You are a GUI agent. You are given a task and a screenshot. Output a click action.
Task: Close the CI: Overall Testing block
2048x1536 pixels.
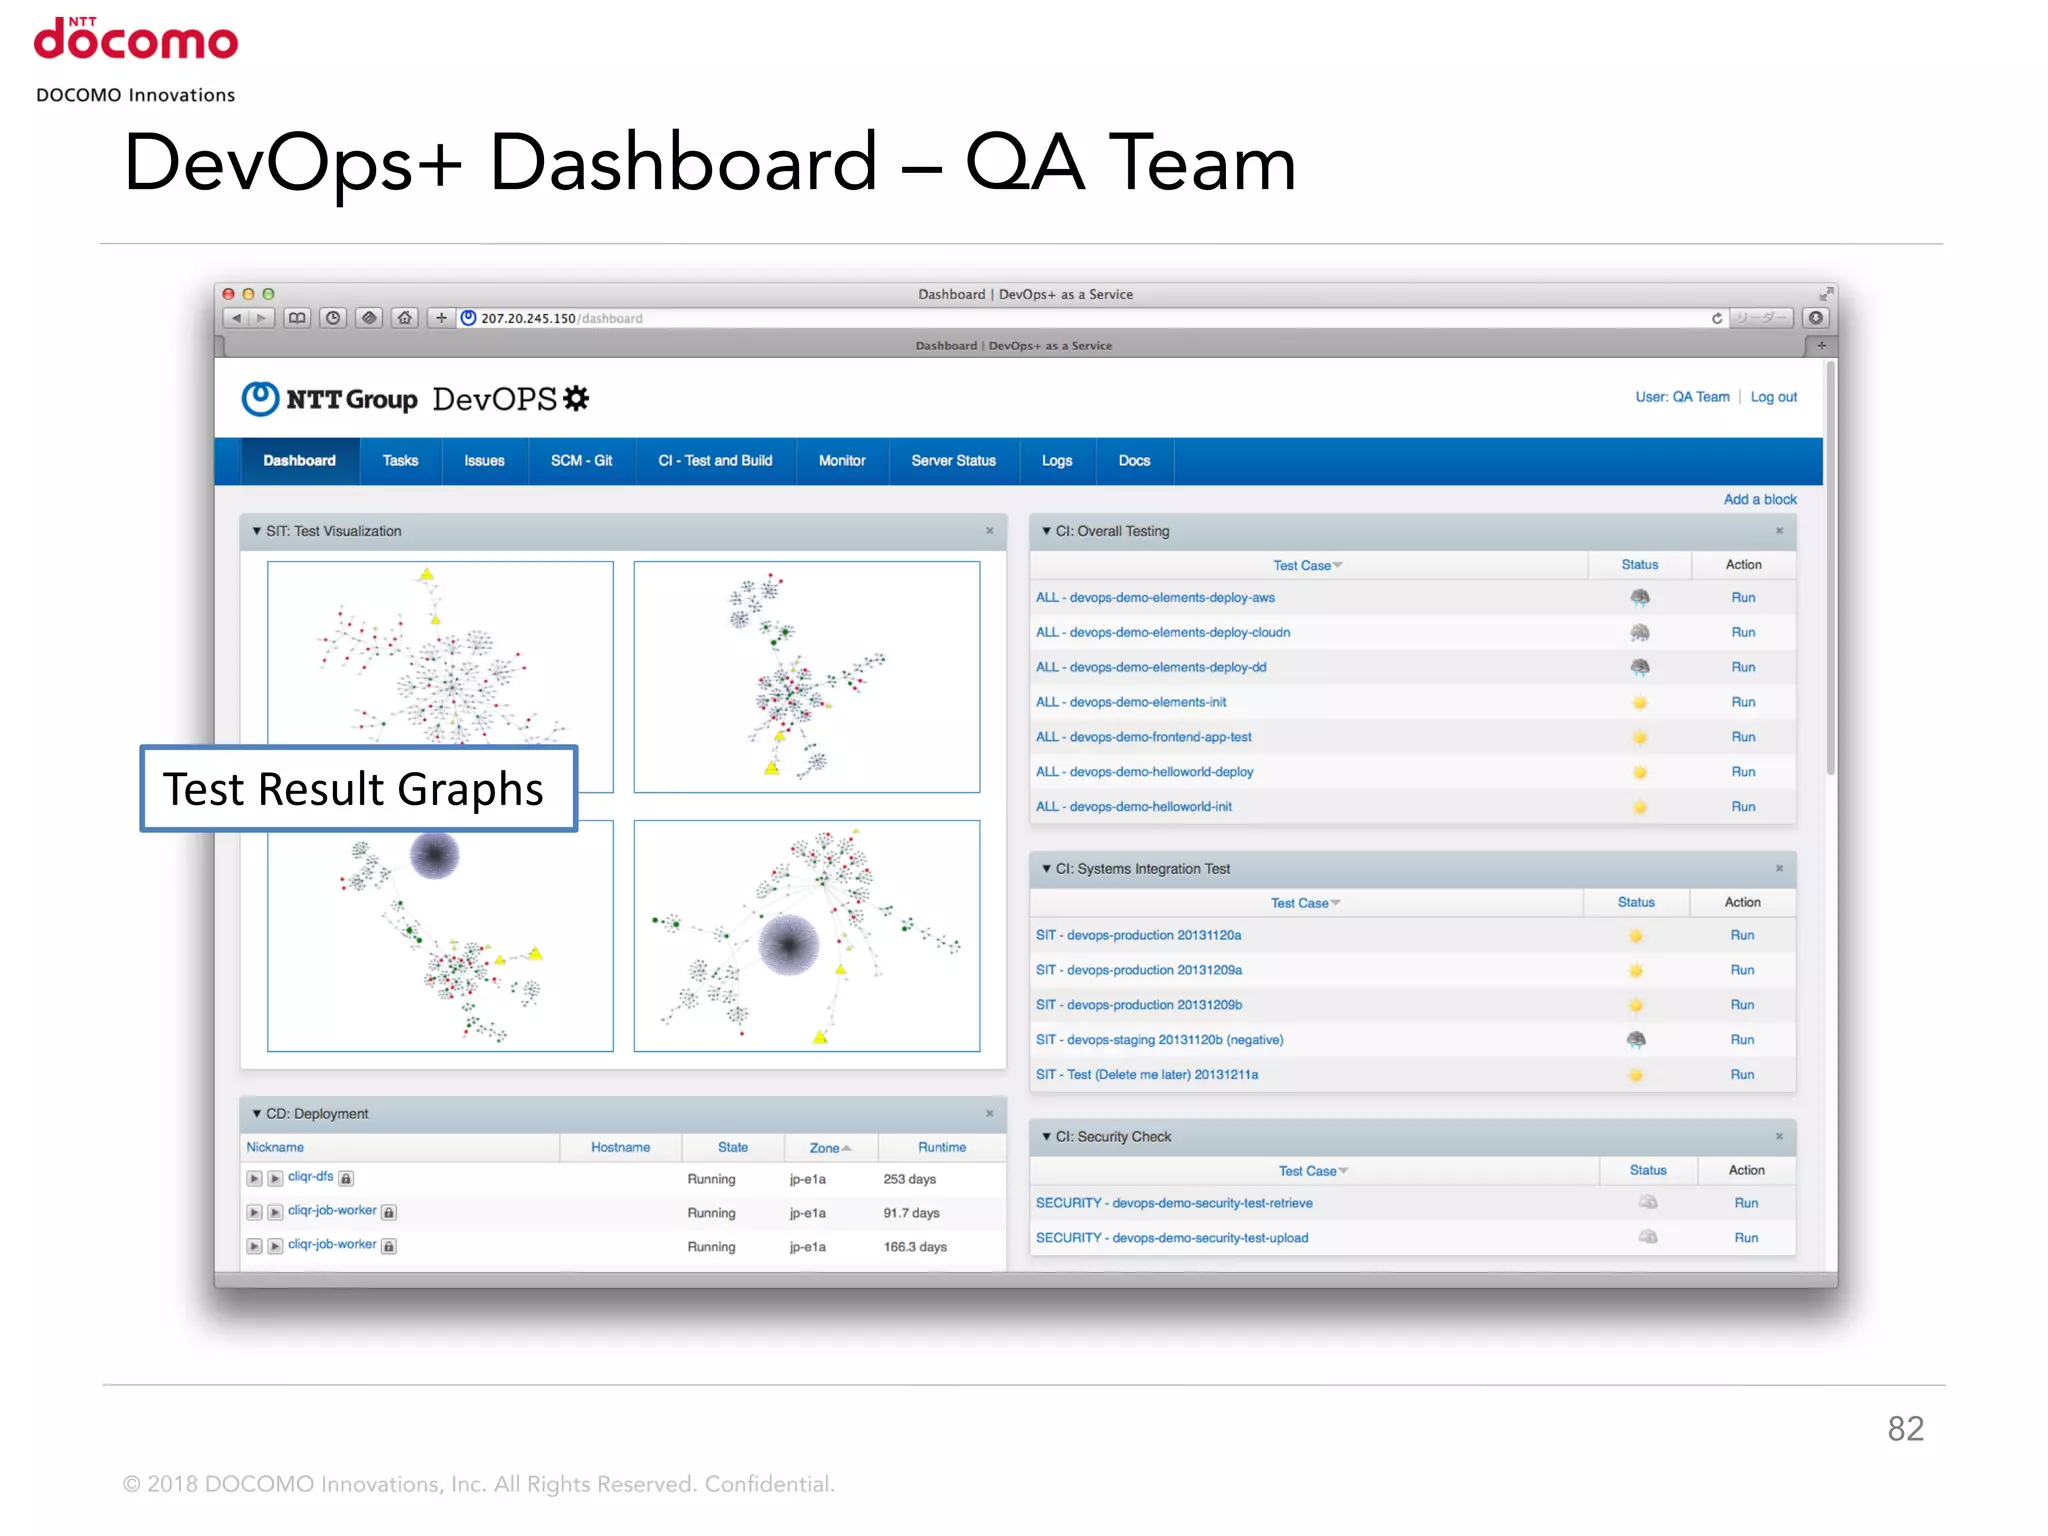point(1780,531)
